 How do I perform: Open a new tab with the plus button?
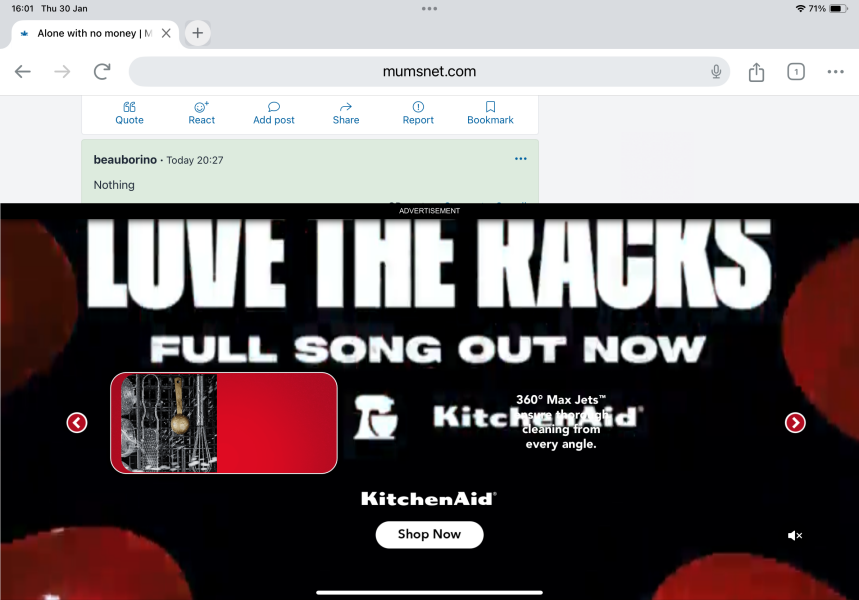coord(196,33)
